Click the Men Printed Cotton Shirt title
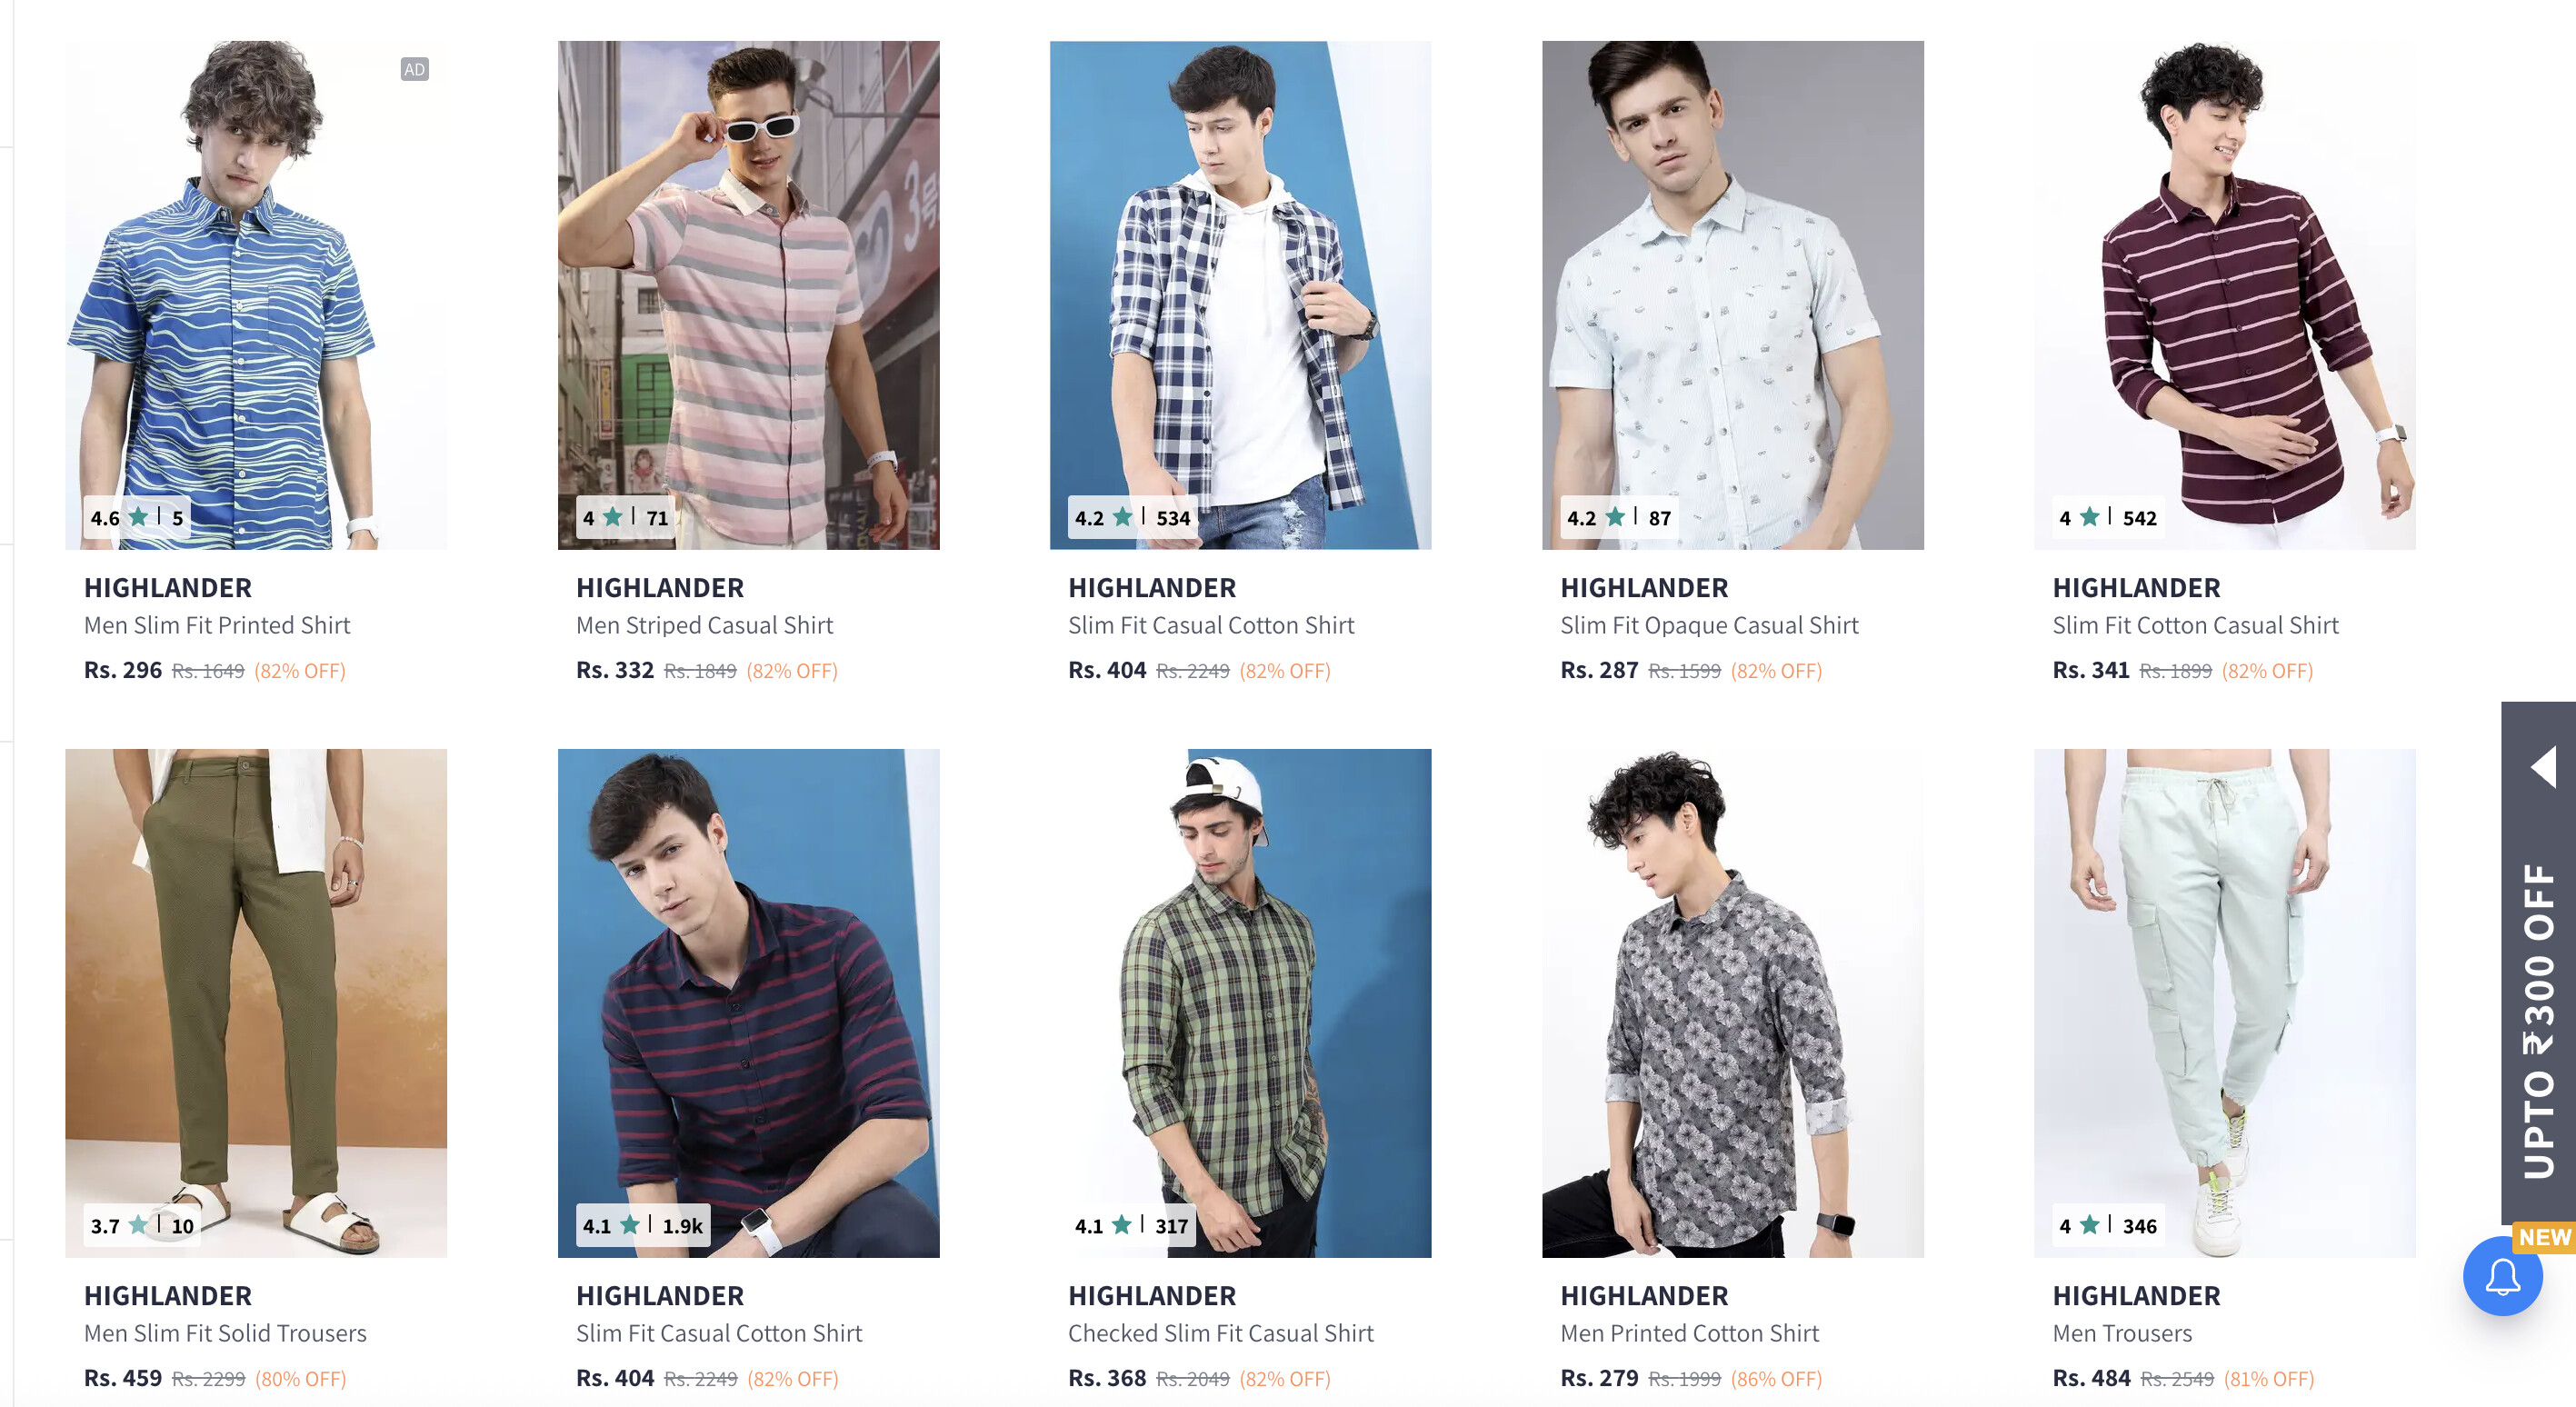Screen dimensions: 2576x1407 [x=1689, y=1334]
